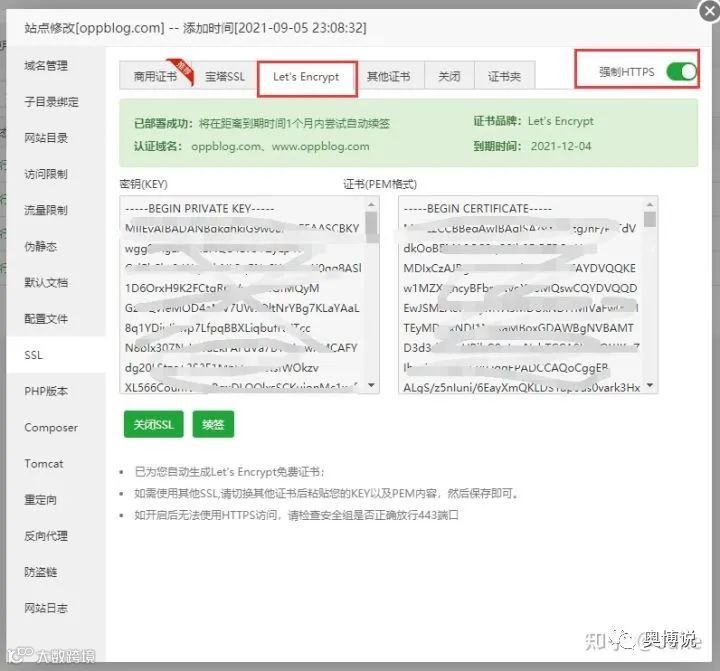Open 重定向 settings
Viewport: 720px width, 671px height.
[56, 500]
